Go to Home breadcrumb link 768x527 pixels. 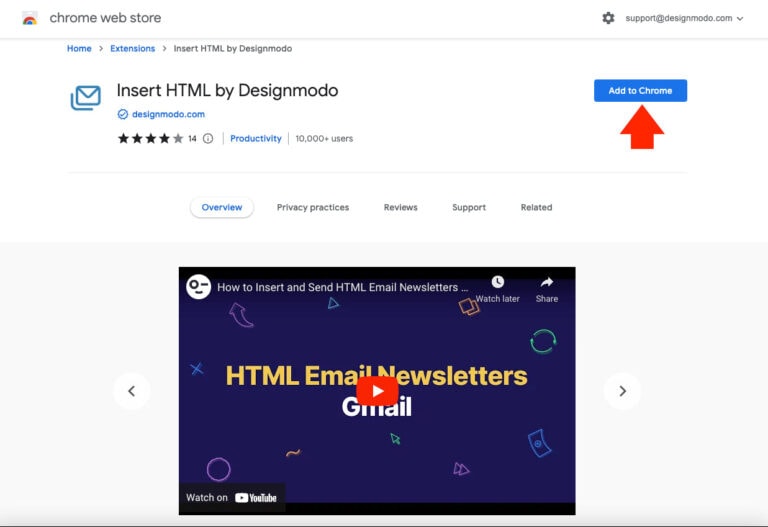79,49
